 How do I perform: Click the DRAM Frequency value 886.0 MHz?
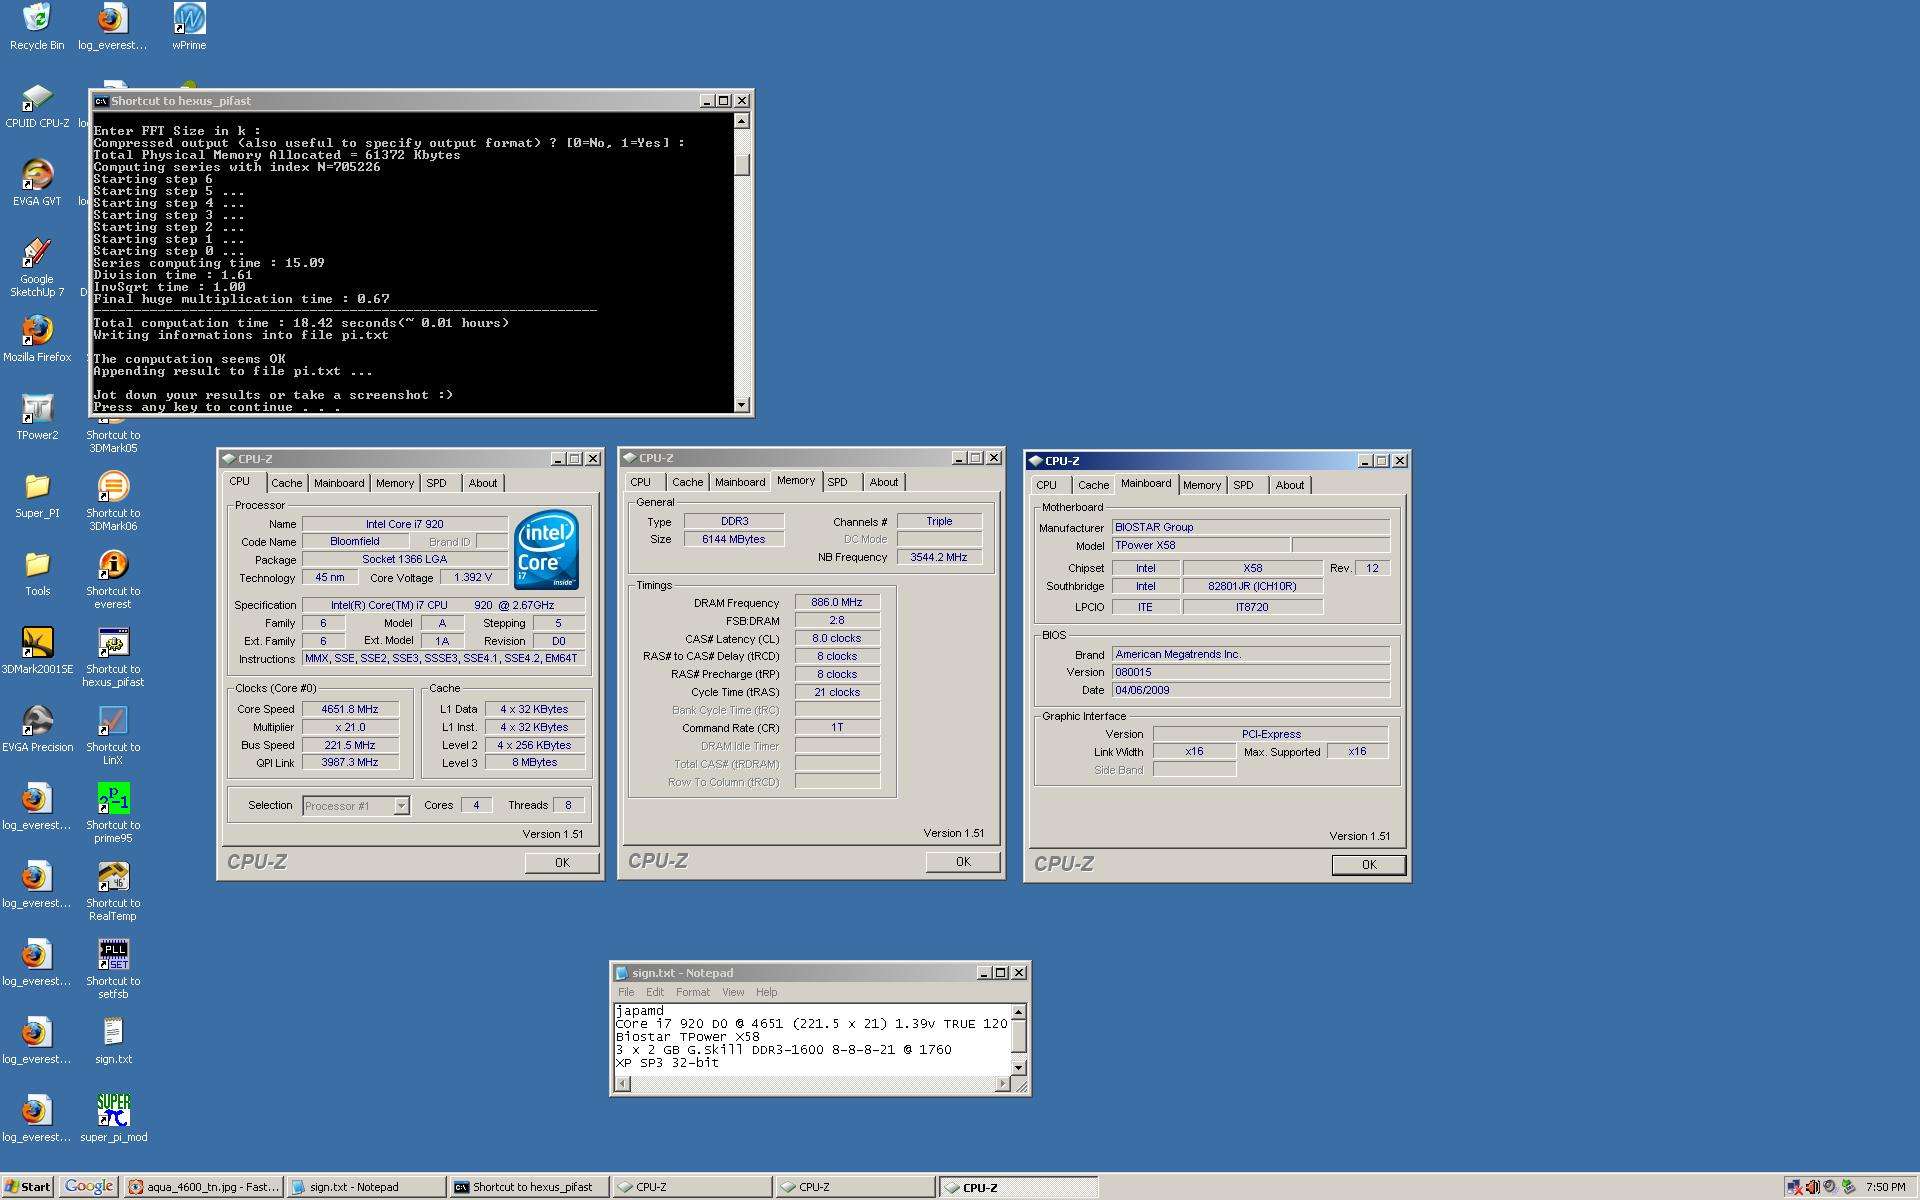[837, 603]
